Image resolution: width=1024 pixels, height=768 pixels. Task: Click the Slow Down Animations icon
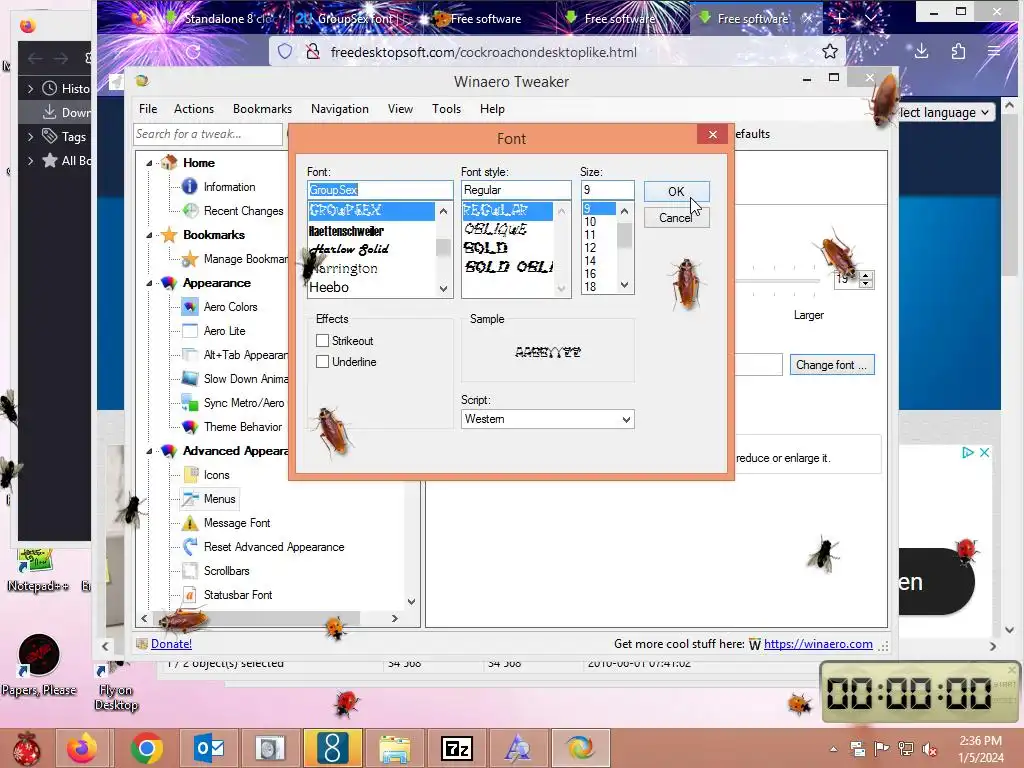point(190,379)
